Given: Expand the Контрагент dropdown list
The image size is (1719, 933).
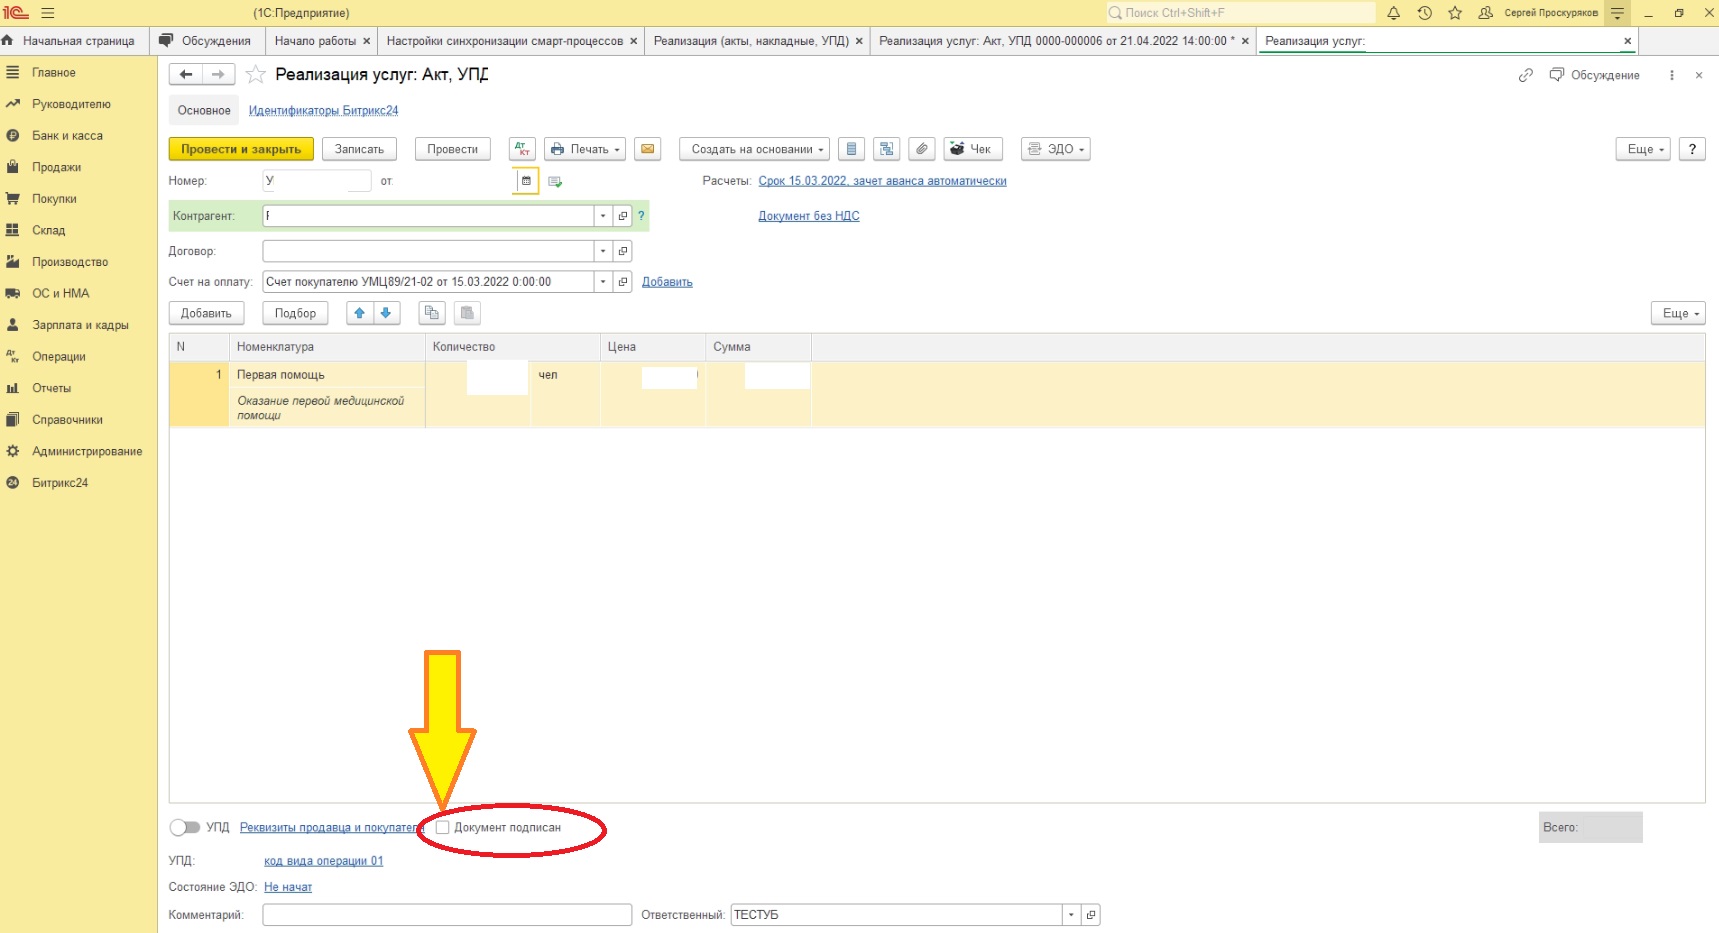Looking at the screenshot, I should click(603, 216).
